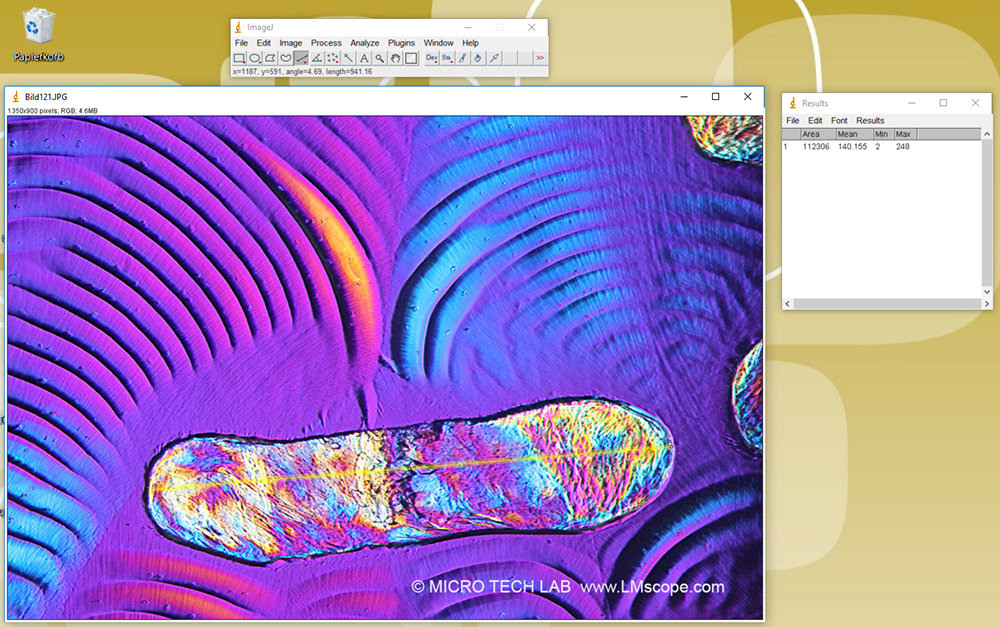Select the Rectangle selection tool

point(239,58)
